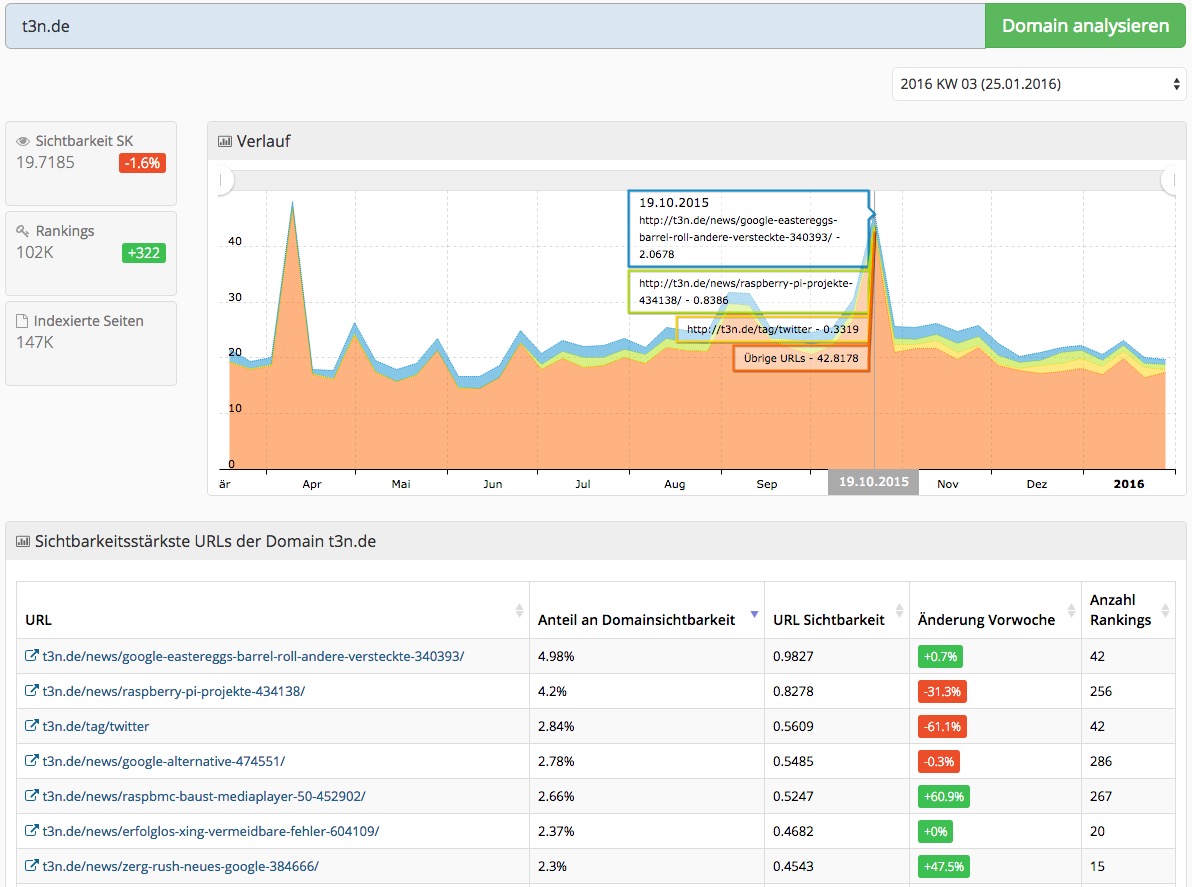Click external link icon for raspbmc-baust-mediaplayer row
Image resolution: width=1192 pixels, height=887 pixels.
click(x=31, y=795)
